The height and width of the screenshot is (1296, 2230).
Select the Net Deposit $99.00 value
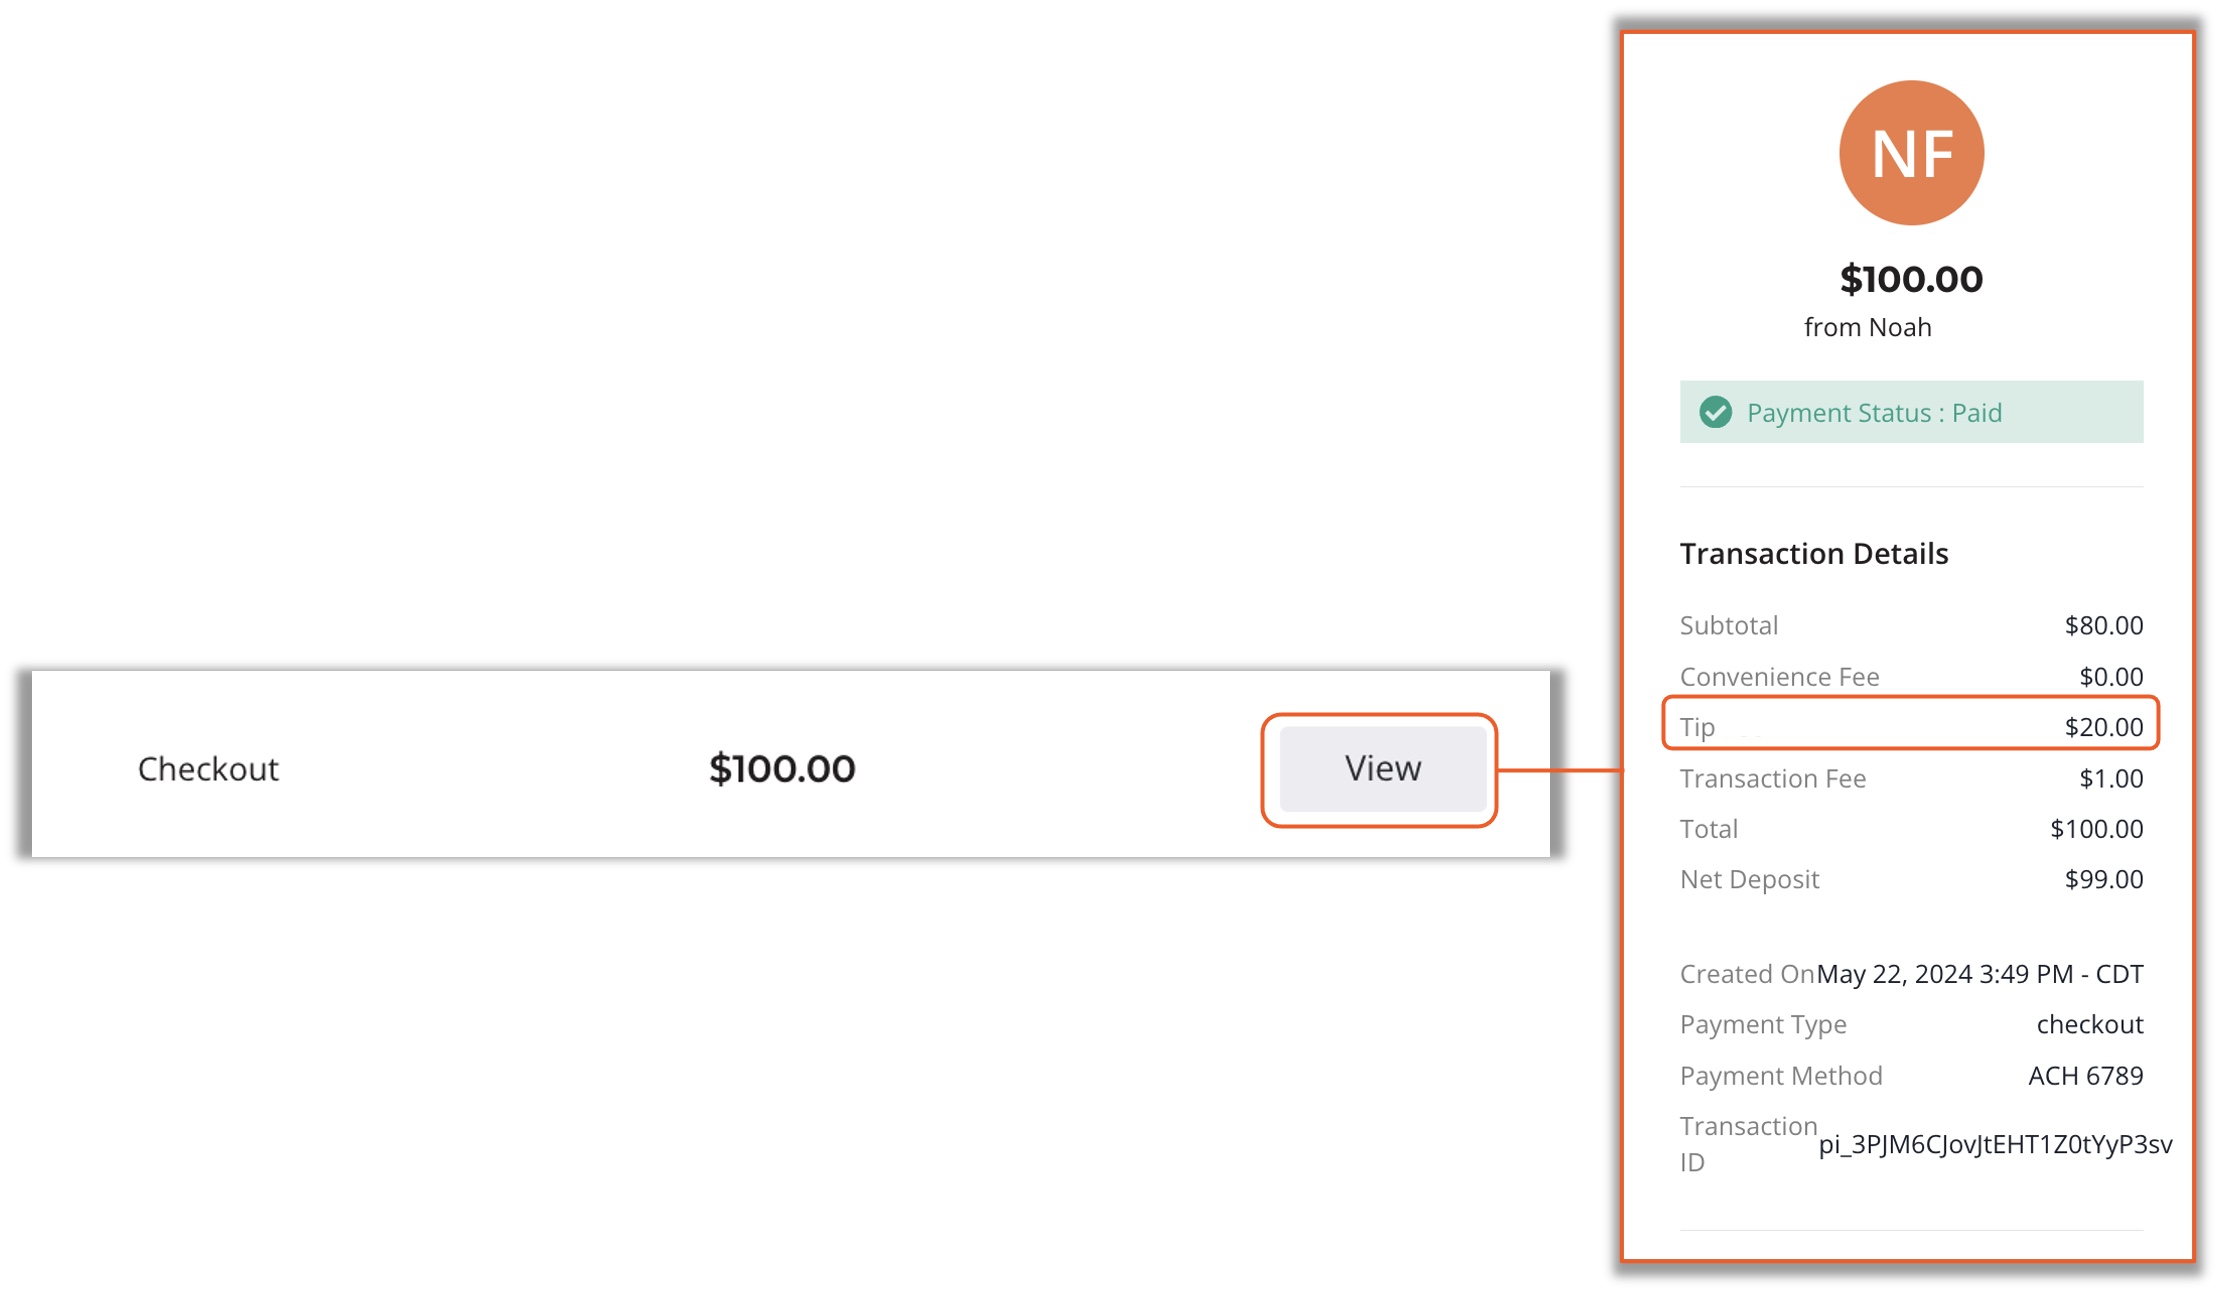[x=2103, y=879]
